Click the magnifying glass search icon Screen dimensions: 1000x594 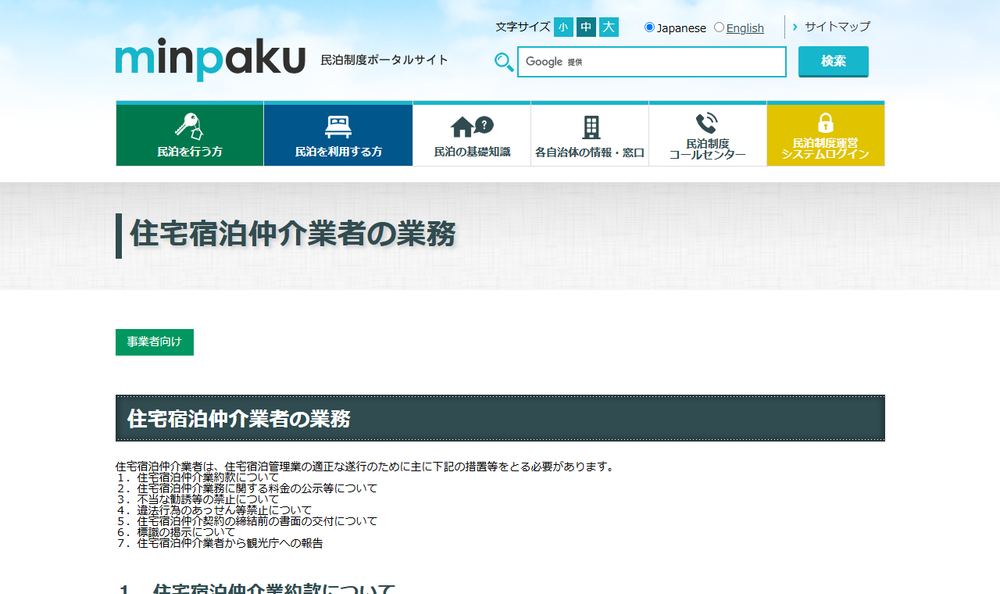[504, 63]
